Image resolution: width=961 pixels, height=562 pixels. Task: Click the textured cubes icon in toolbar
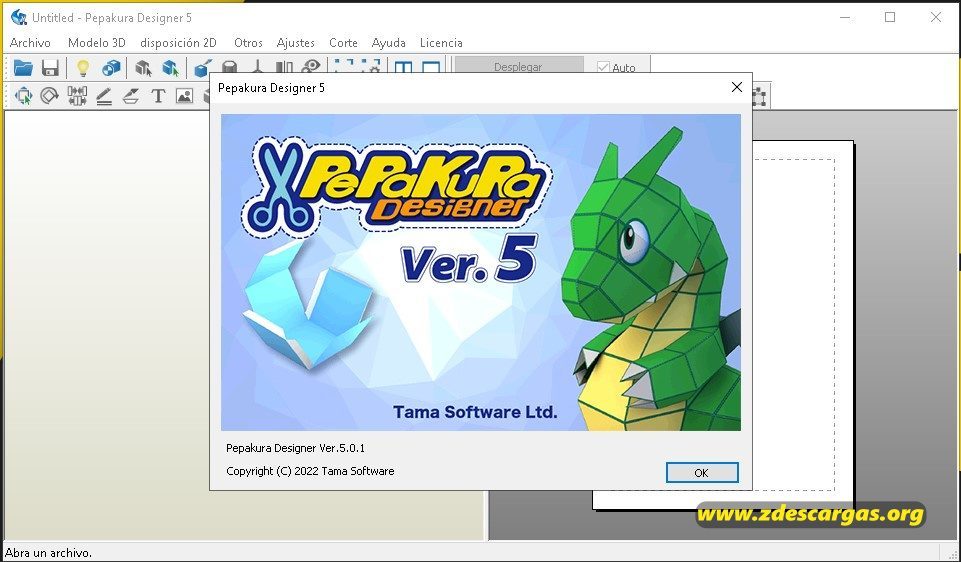coord(111,67)
